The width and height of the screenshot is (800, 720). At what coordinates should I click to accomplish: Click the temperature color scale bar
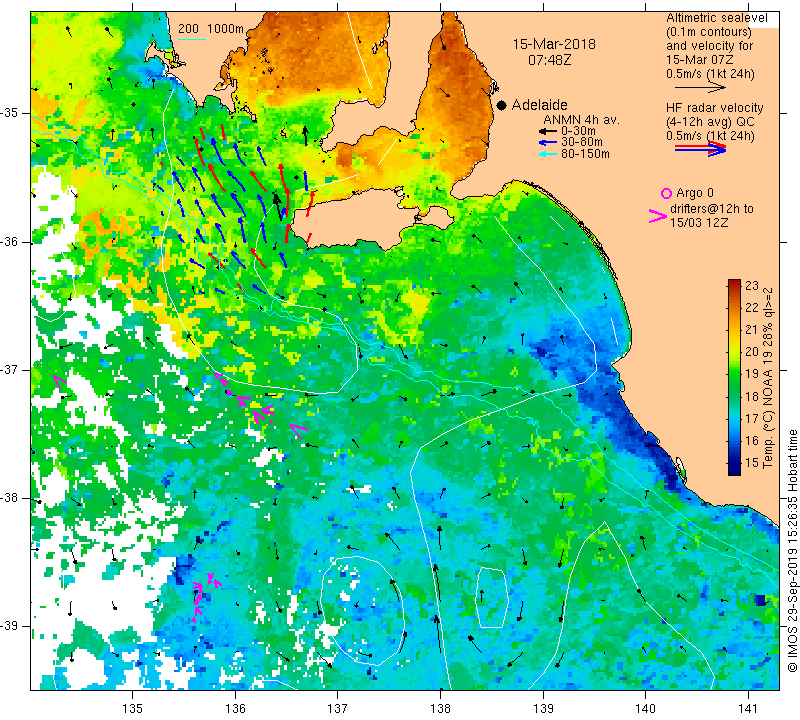734,377
